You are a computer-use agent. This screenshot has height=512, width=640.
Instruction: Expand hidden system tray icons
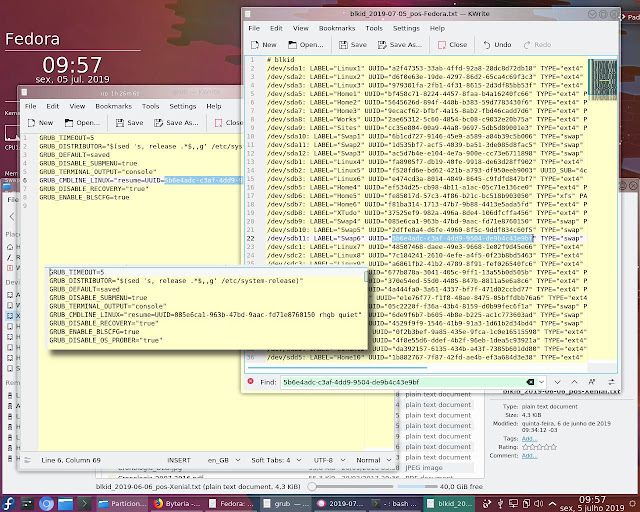point(552,503)
